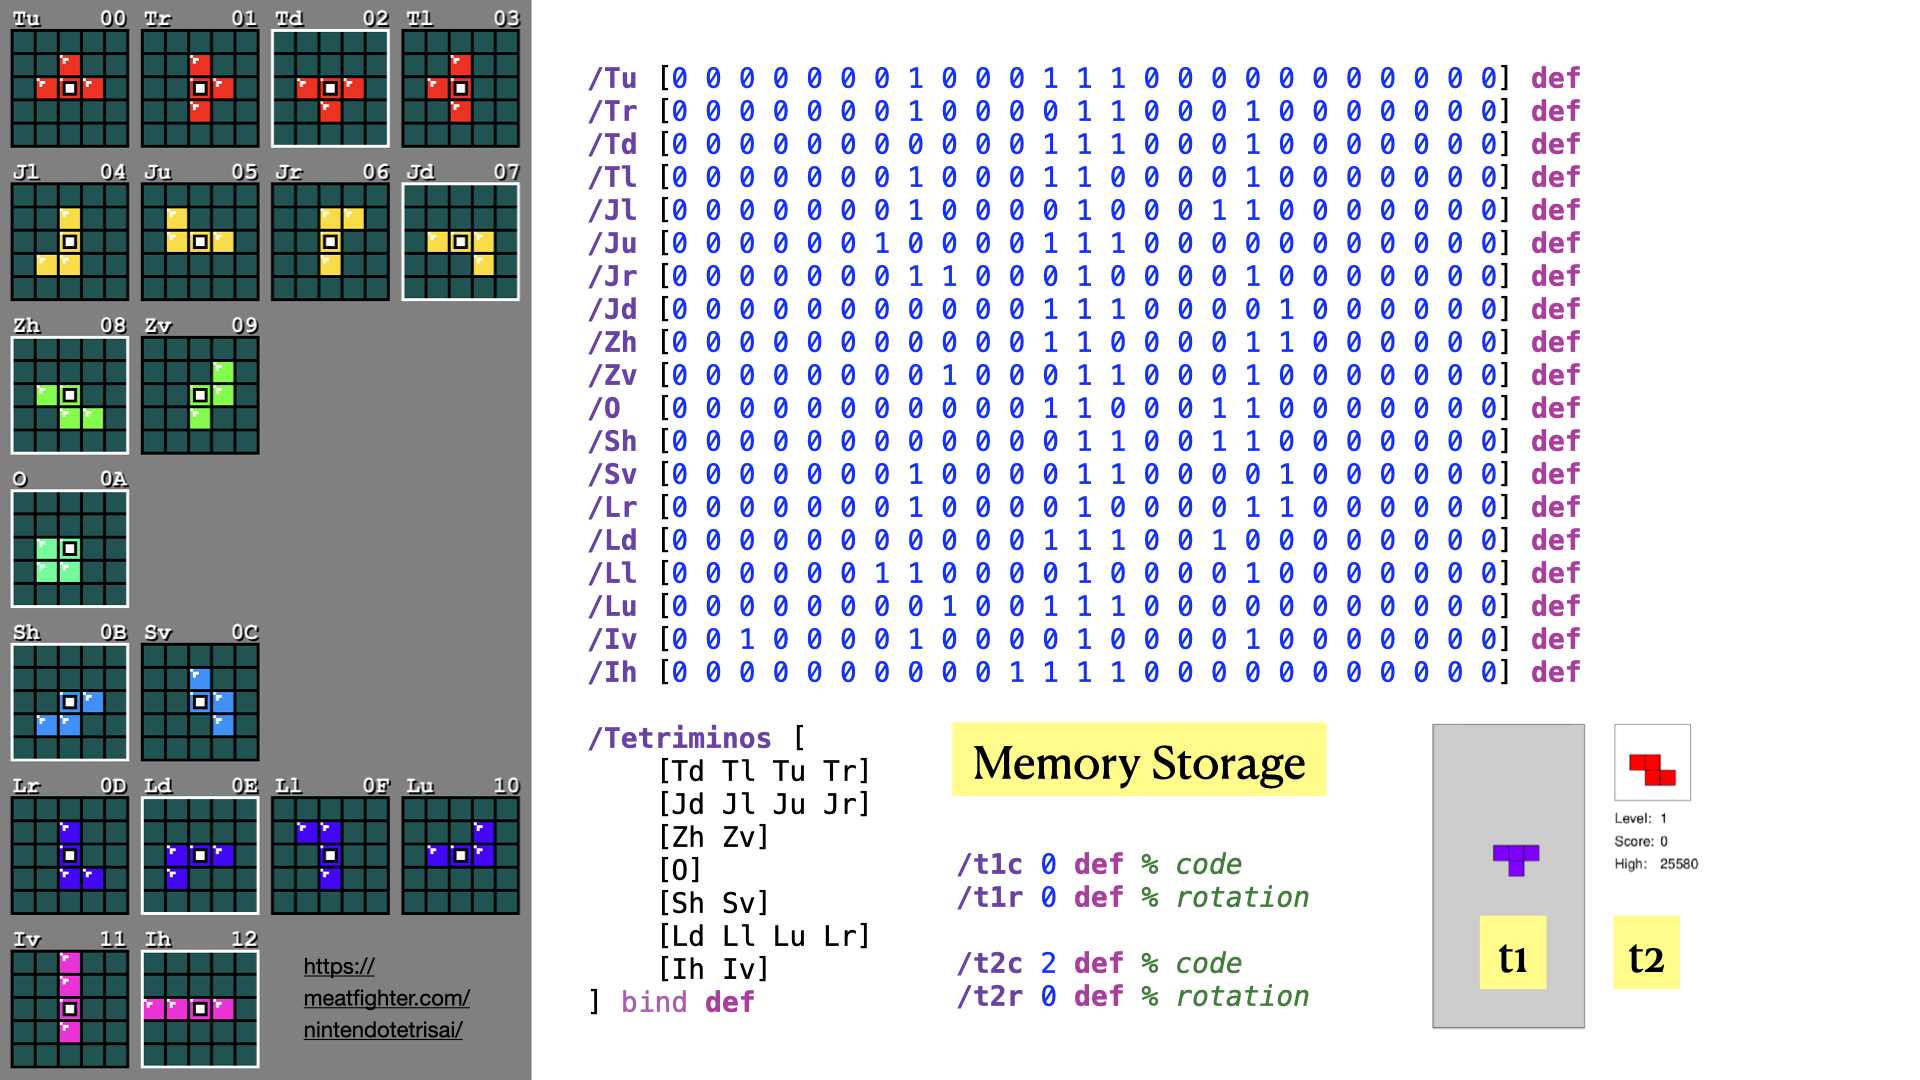Image resolution: width=1920 pixels, height=1080 pixels.
Task: Click the /Zh definition name
Action: 612,342
